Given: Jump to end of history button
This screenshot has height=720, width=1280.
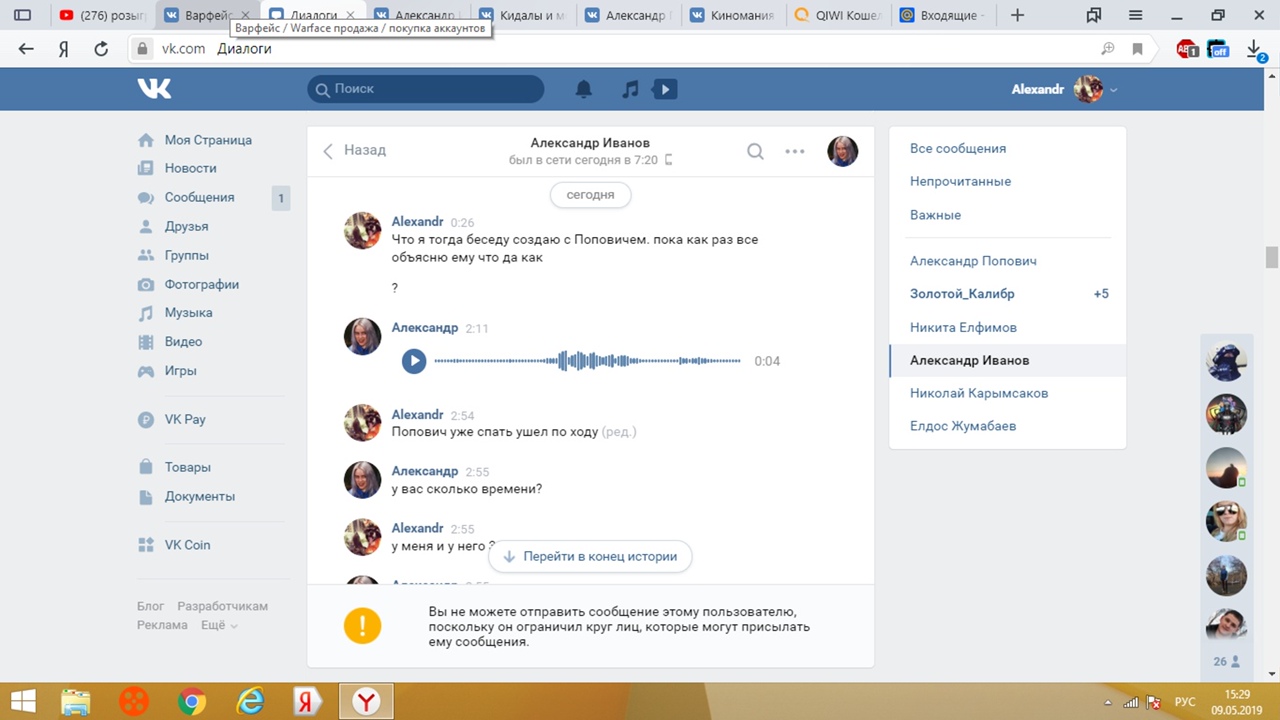Looking at the screenshot, I should [x=590, y=556].
